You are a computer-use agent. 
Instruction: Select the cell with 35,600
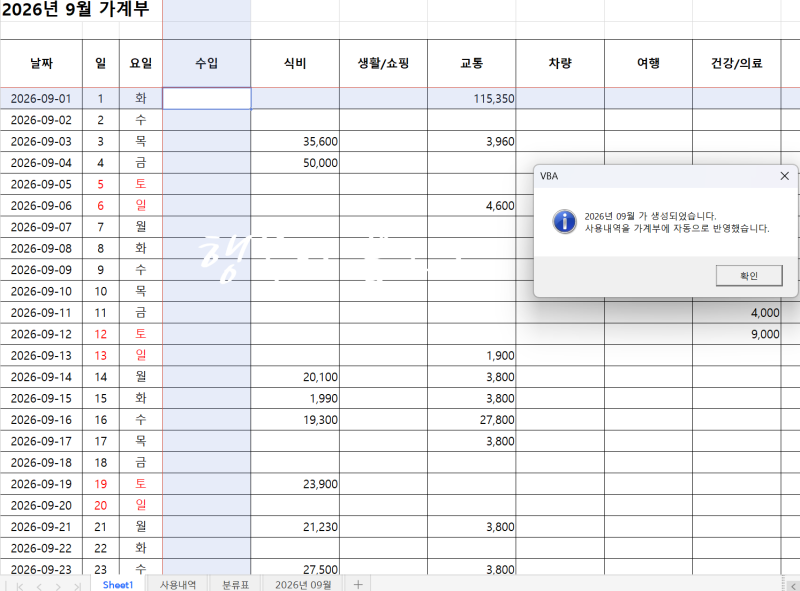[x=295, y=141]
